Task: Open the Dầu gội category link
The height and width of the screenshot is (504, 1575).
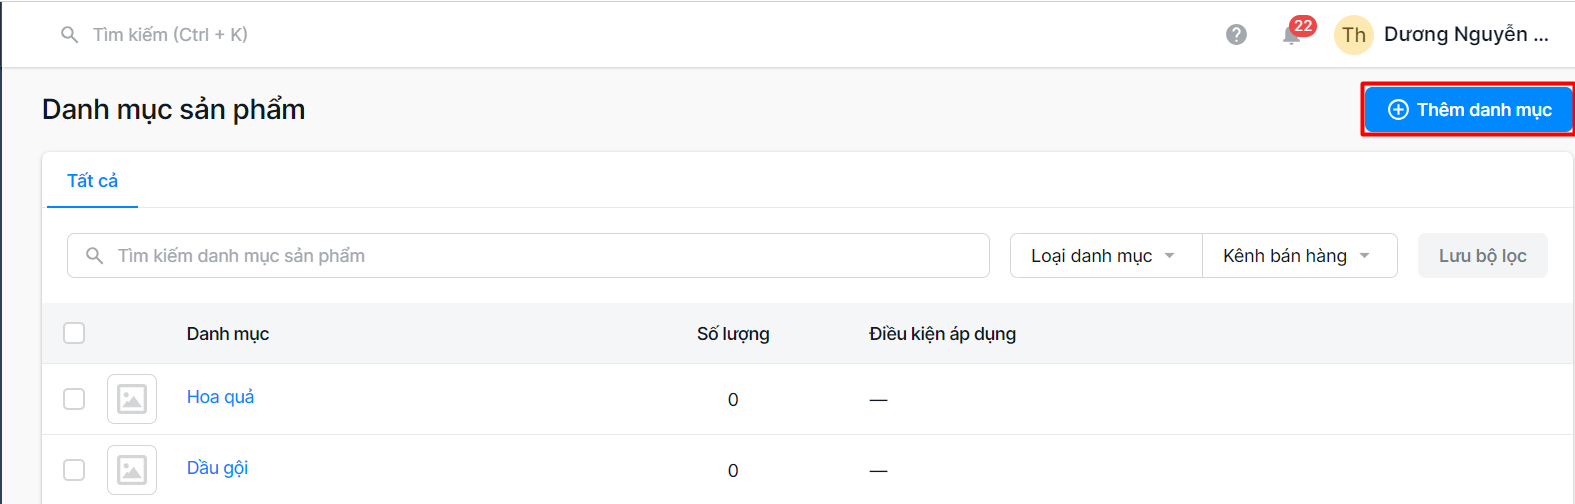Action: 217,468
